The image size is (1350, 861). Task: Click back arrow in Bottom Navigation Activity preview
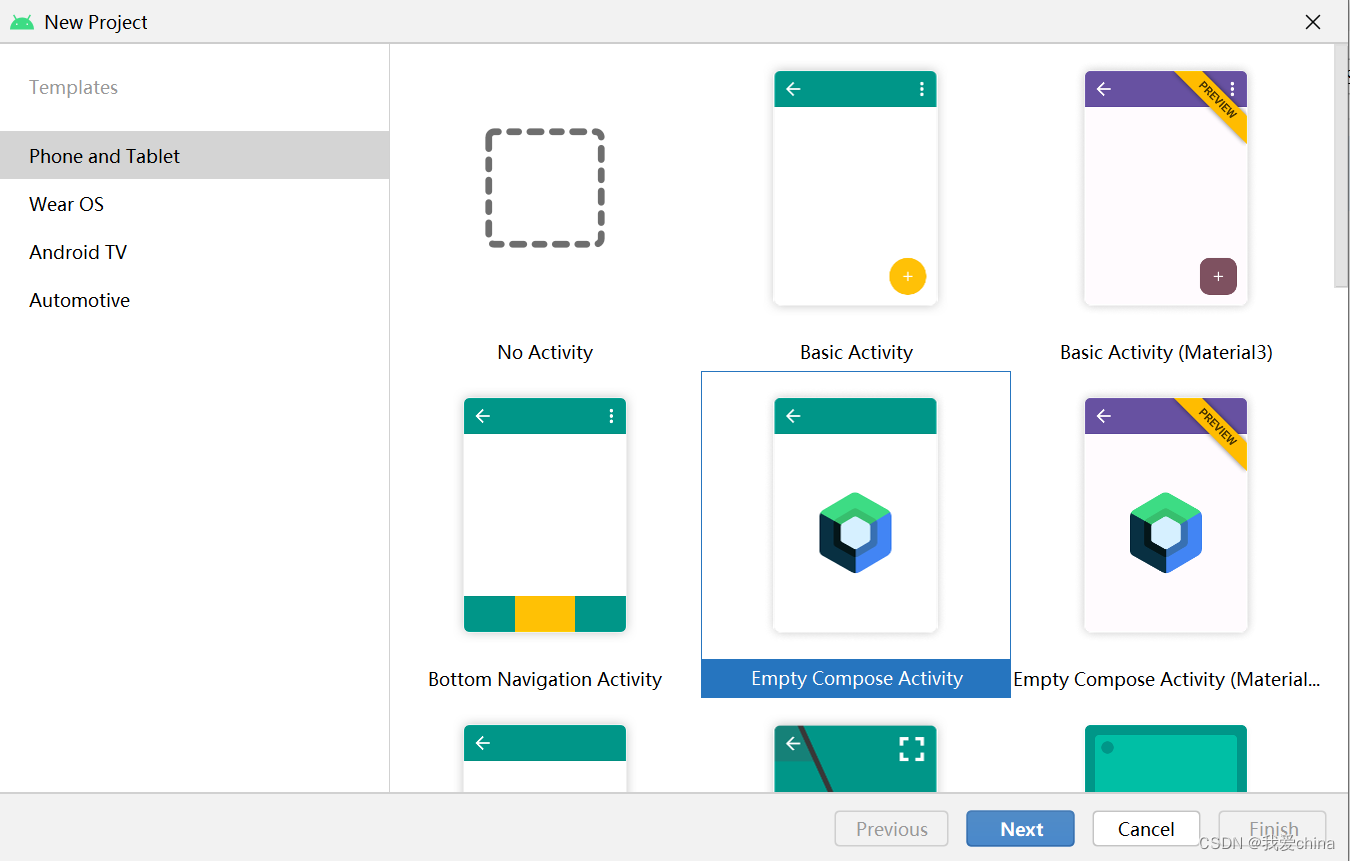483,416
